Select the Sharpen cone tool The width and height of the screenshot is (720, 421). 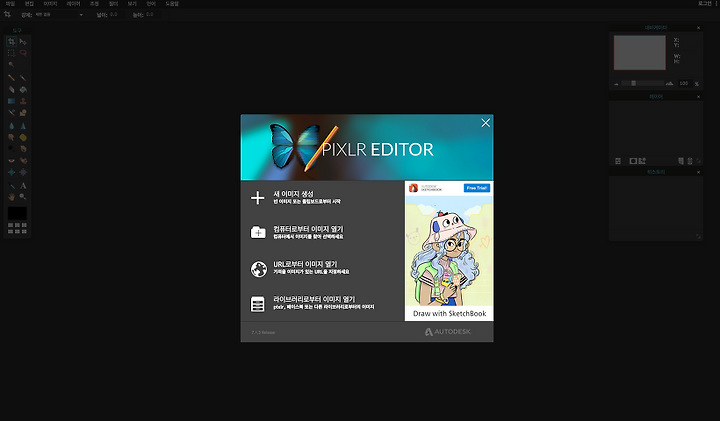23,126
